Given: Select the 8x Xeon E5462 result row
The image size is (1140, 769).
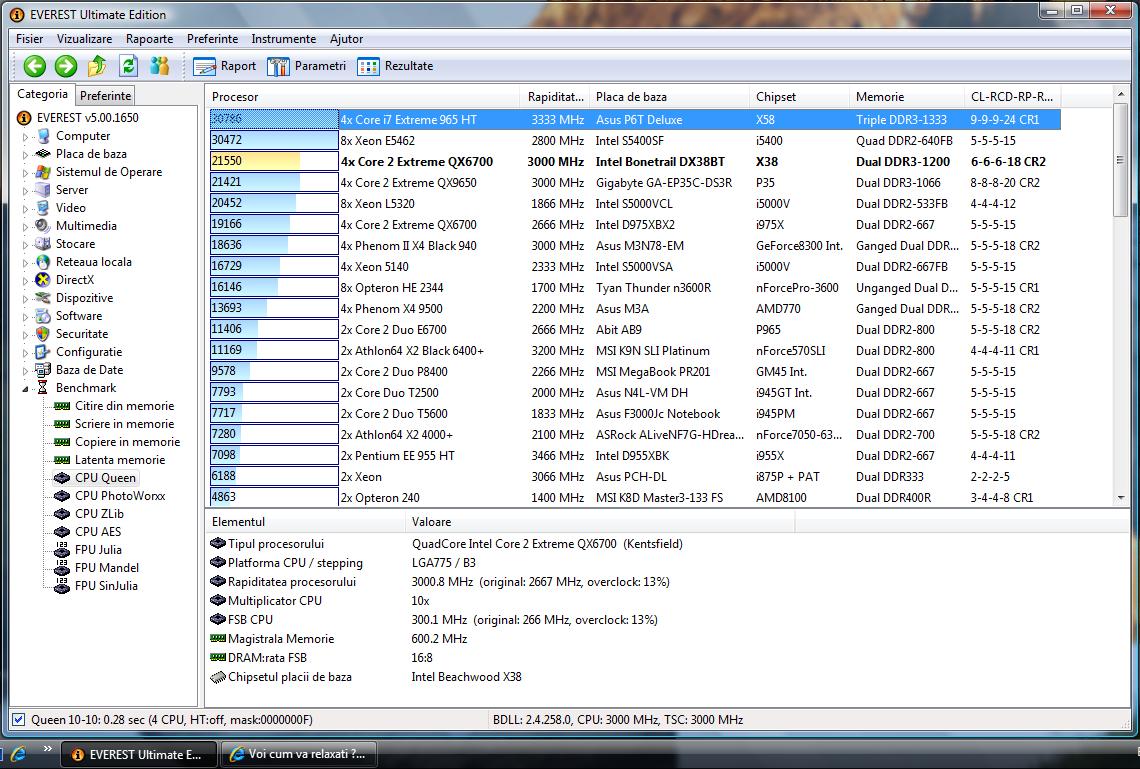Looking at the screenshot, I should [635, 141].
